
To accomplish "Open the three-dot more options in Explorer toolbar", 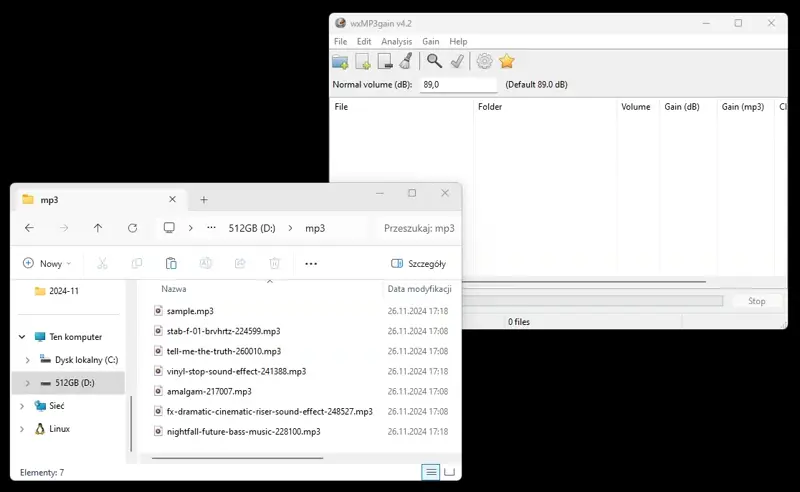I will coord(311,264).
